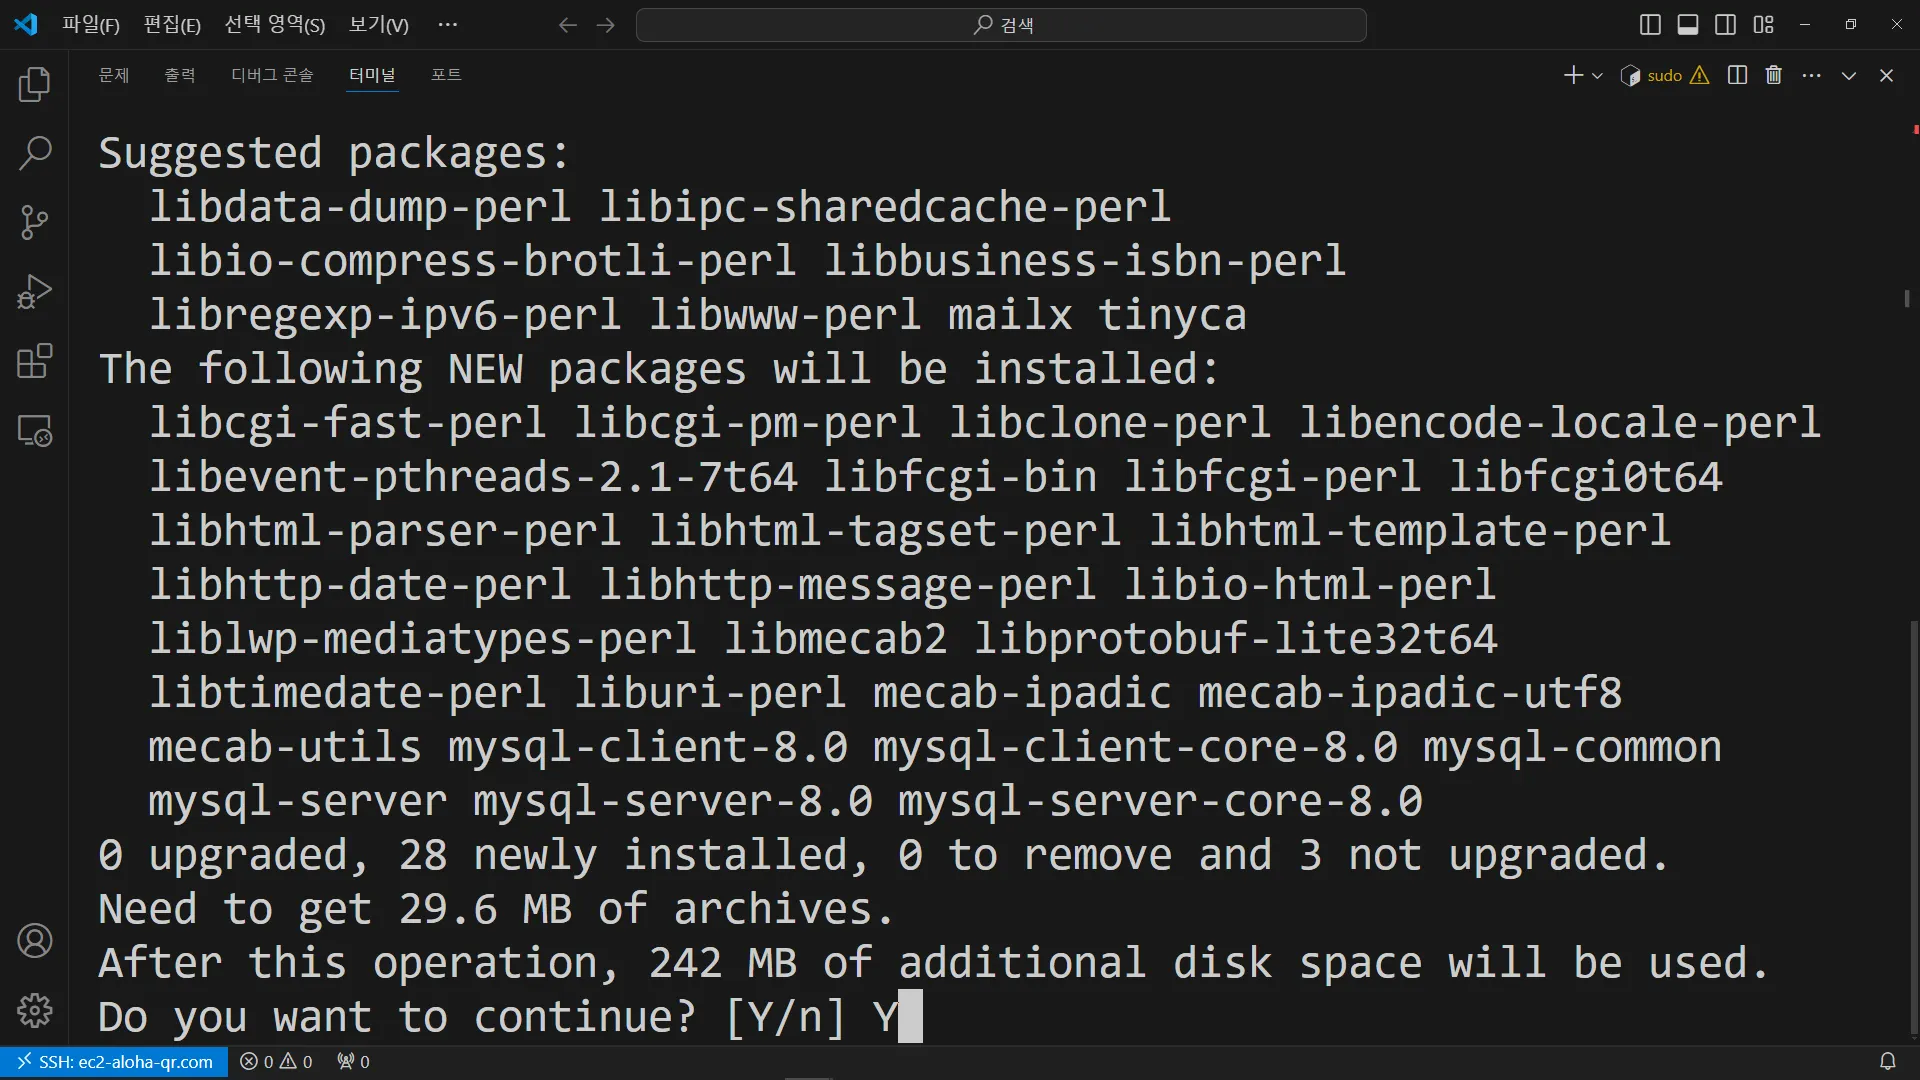Kill terminal with trash icon

click(x=1773, y=75)
